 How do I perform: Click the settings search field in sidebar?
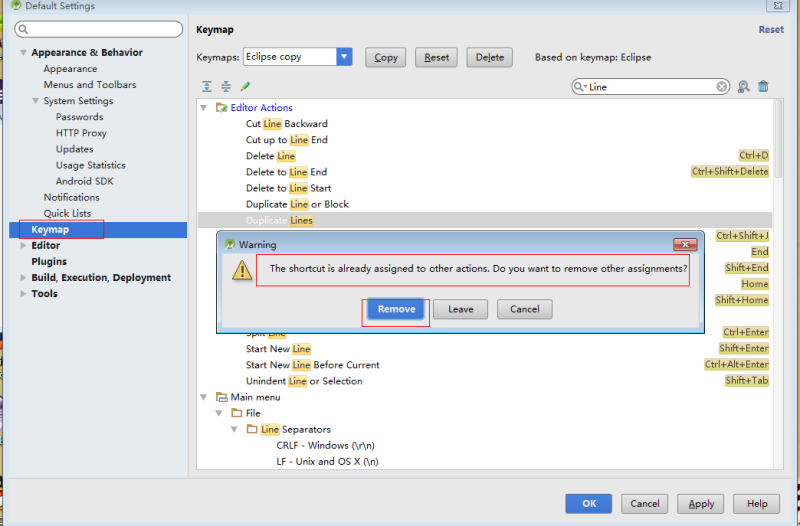point(99,29)
